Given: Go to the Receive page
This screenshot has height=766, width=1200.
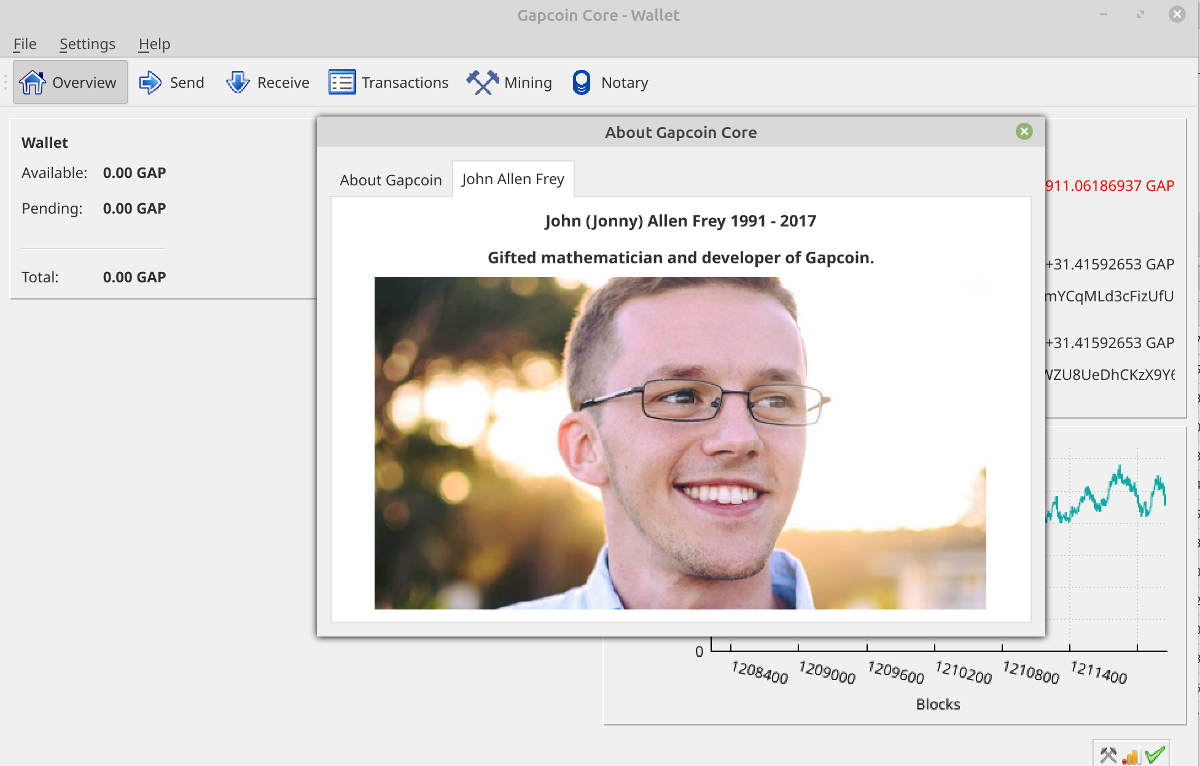Looking at the screenshot, I should click(x=268, y=82).
